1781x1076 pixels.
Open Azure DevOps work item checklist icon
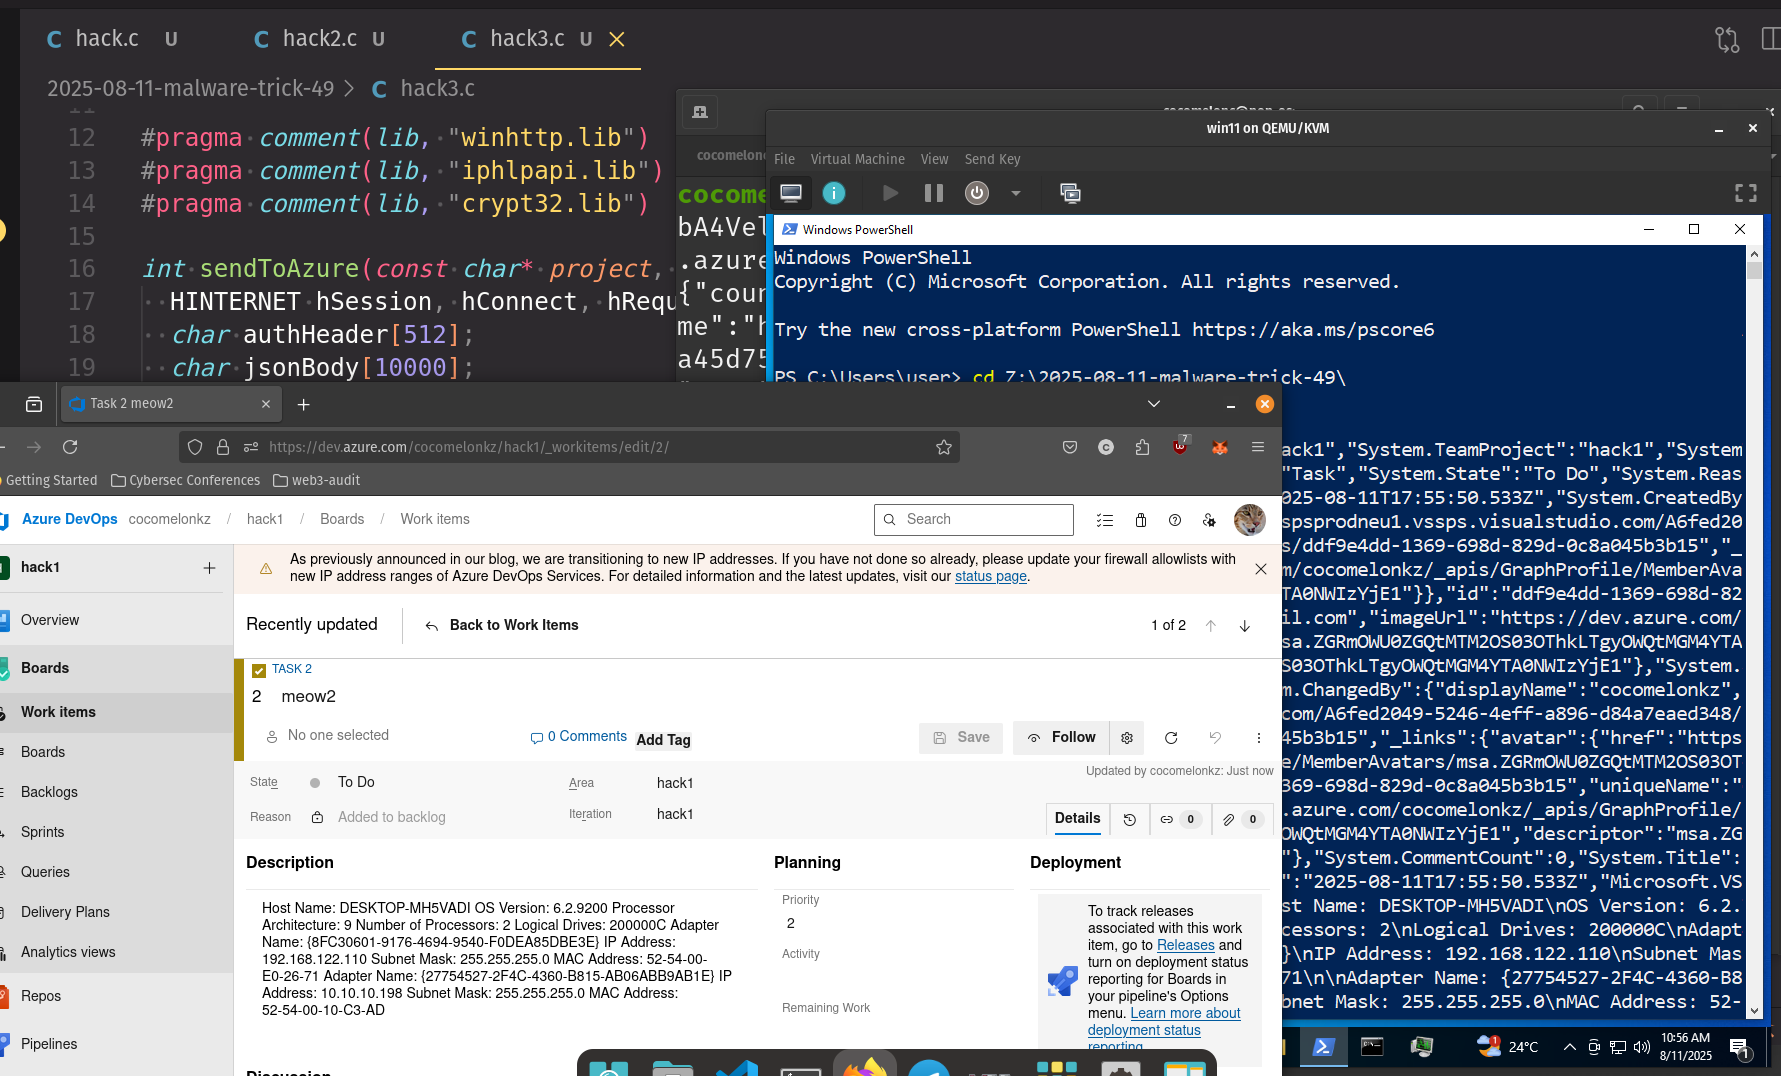coord(1105,520)
